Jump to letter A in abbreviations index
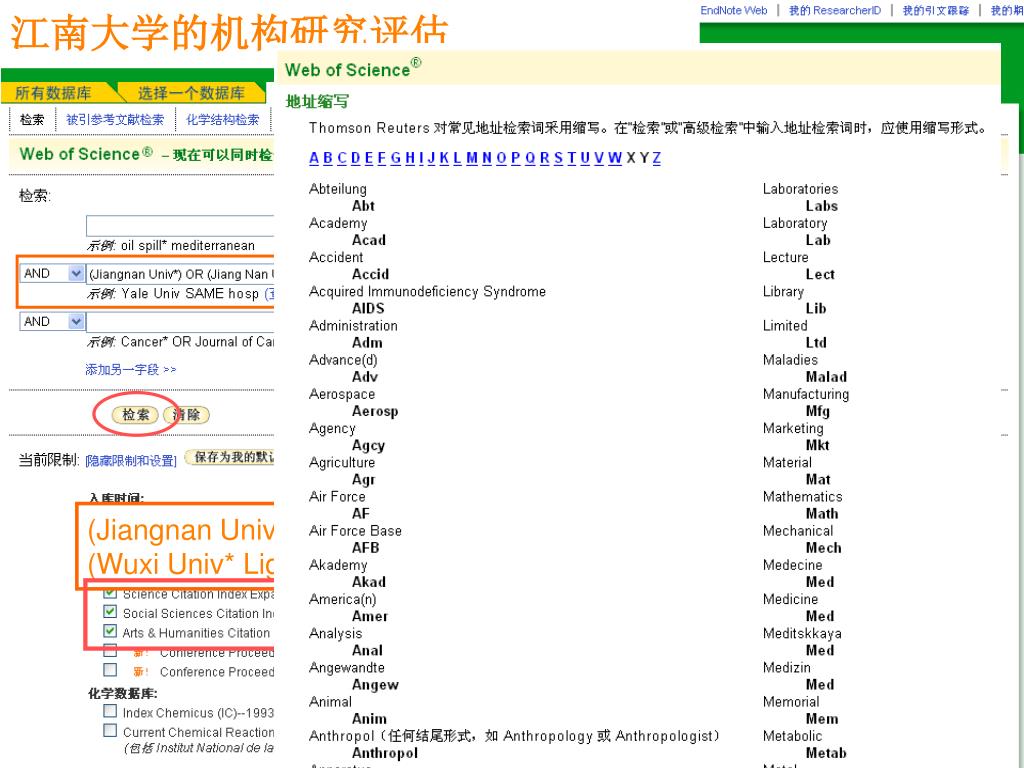This screenshot has height=768, width=1024. click(x=314, y=158)
